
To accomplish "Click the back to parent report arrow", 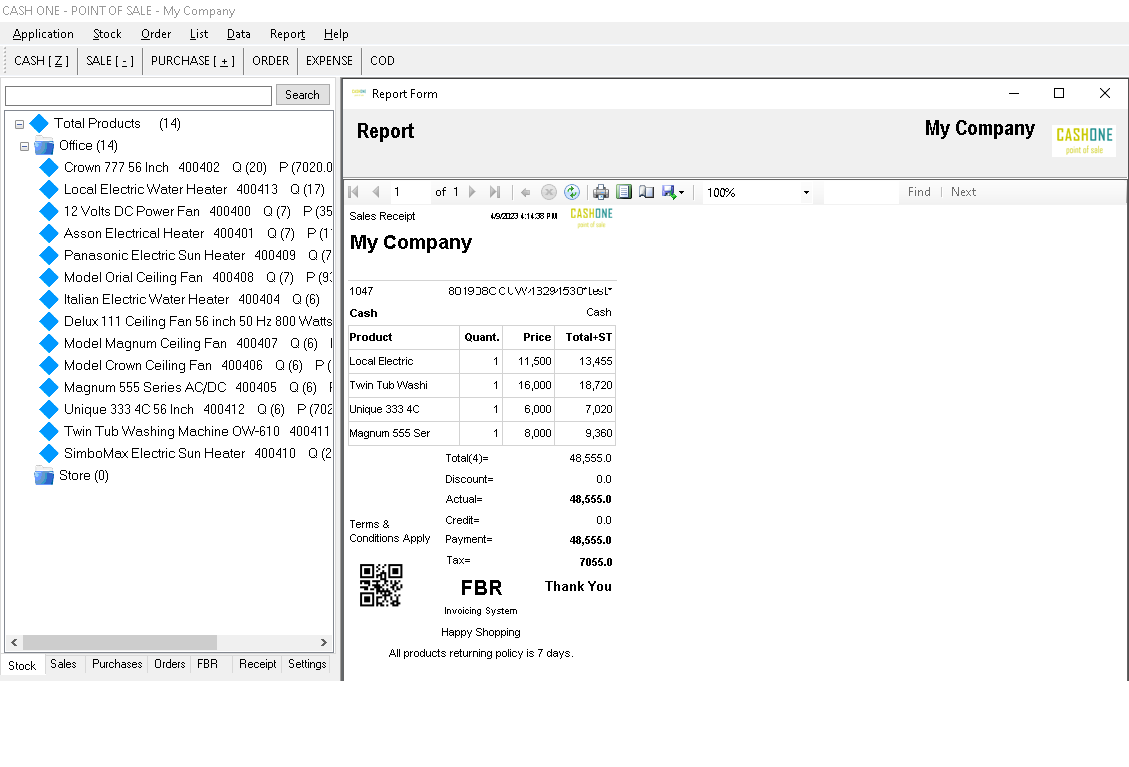I will (x=526, y=192).
